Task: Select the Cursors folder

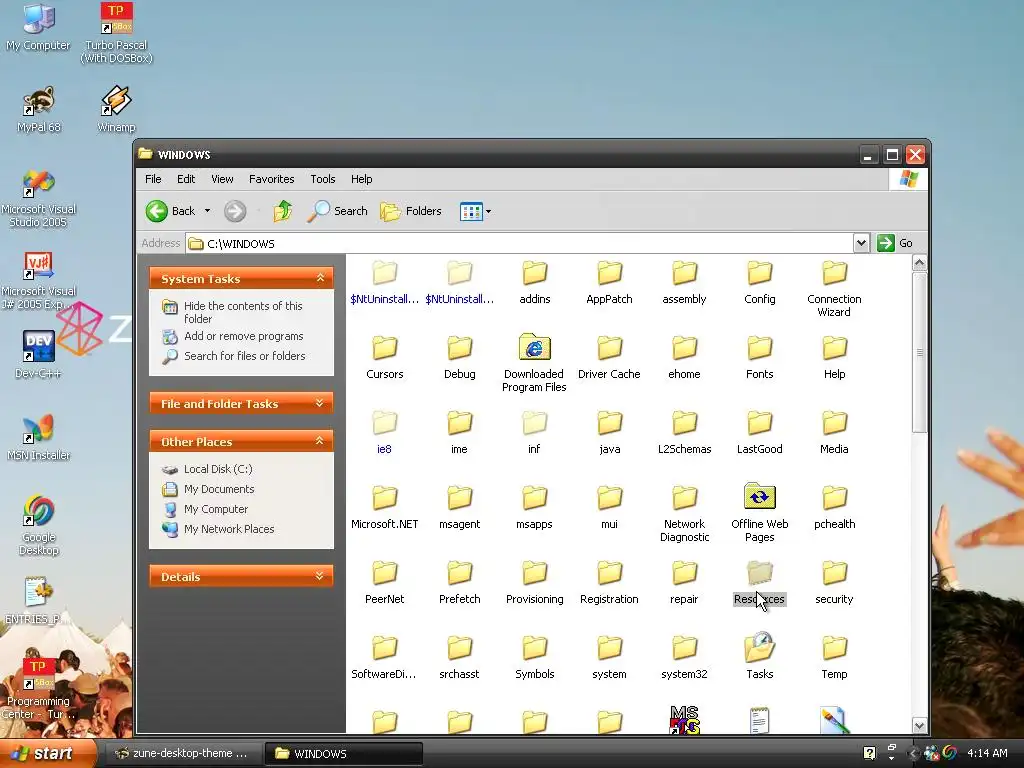Action: pyautogui.click(x=385, y=357)
